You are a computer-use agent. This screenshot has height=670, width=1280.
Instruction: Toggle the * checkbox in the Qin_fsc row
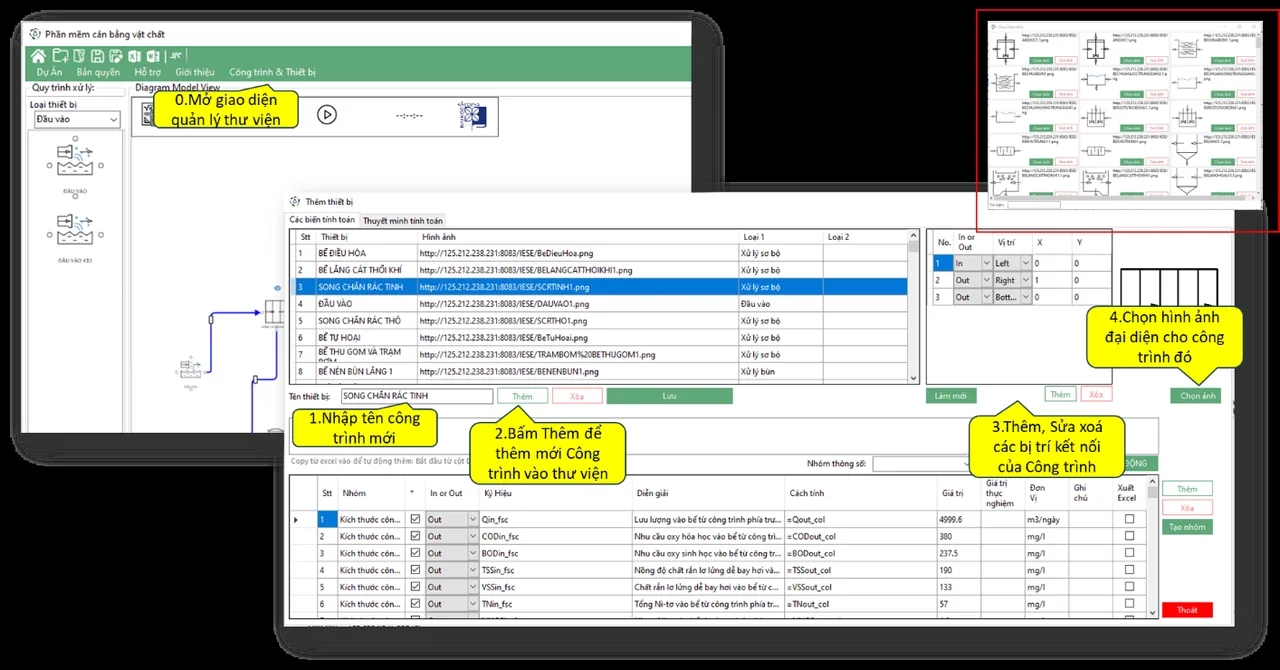(415, 520)
